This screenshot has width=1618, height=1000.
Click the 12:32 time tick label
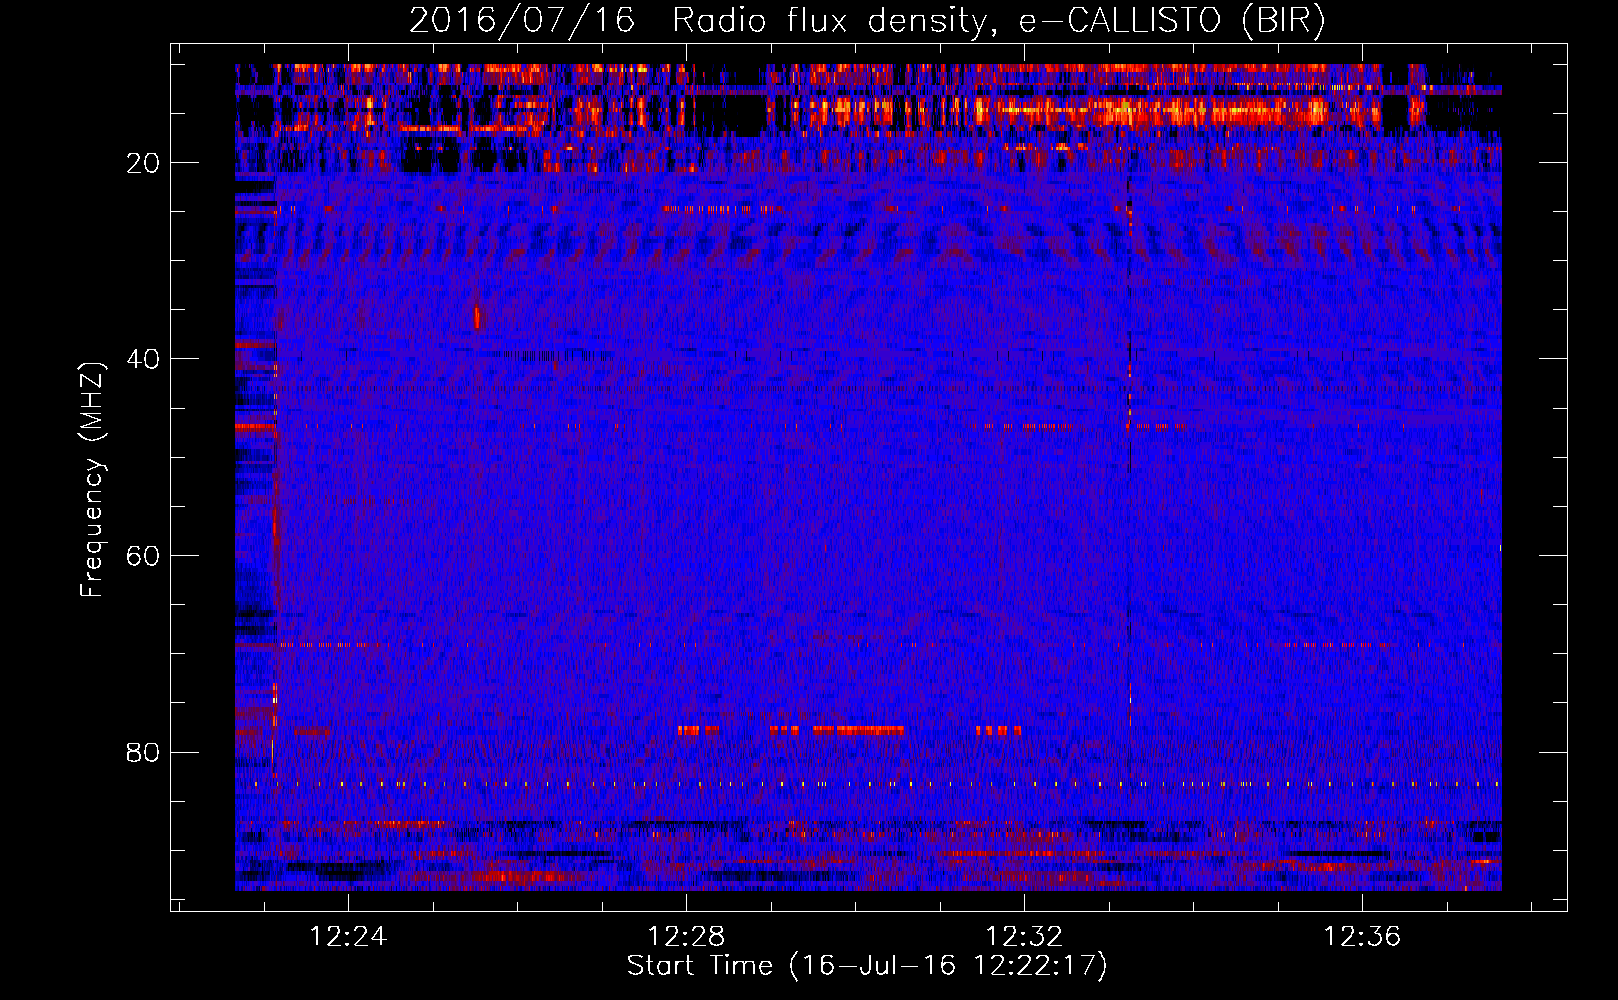tap(1024, 937)
